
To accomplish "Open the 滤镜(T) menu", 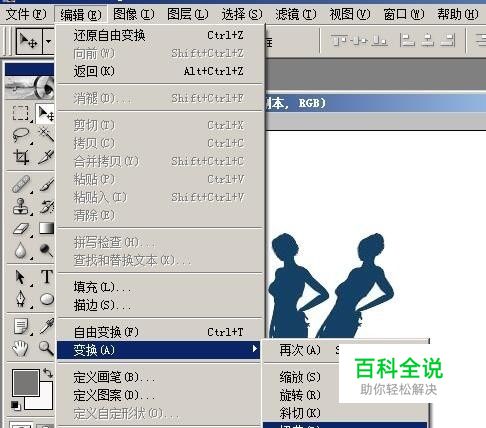I will (x=296, y=15).
